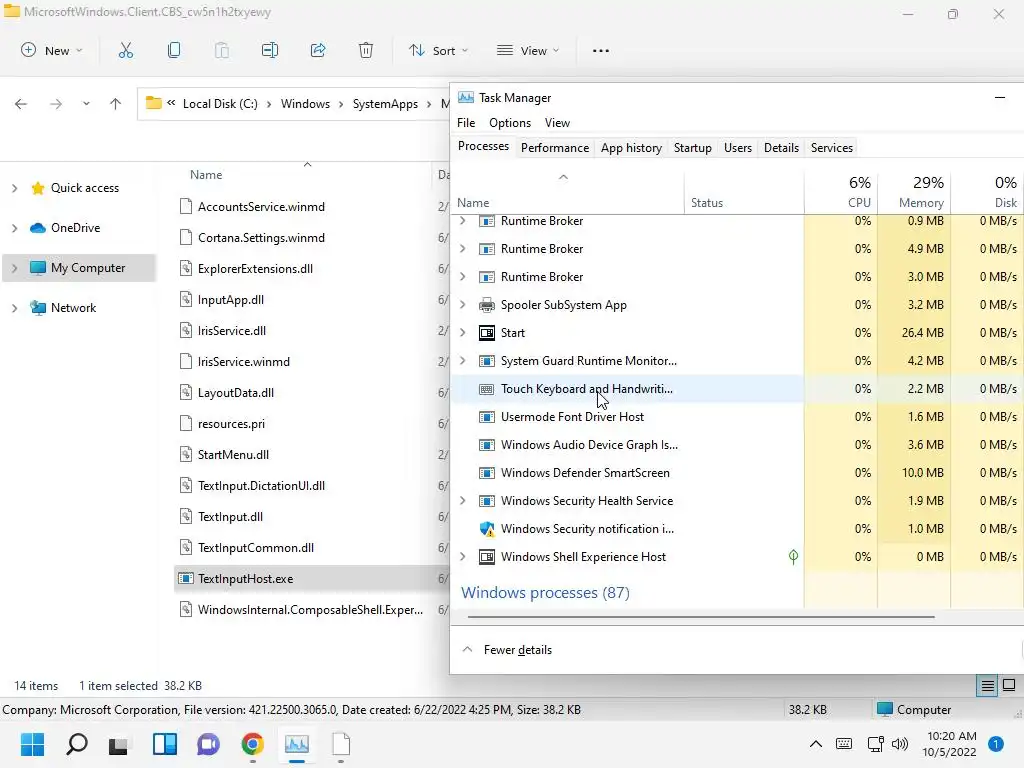Image resolution: width=1024 pixels, height=768 pixels.
Task: Switch to the Services tab
Action: (x=832, y=148)
